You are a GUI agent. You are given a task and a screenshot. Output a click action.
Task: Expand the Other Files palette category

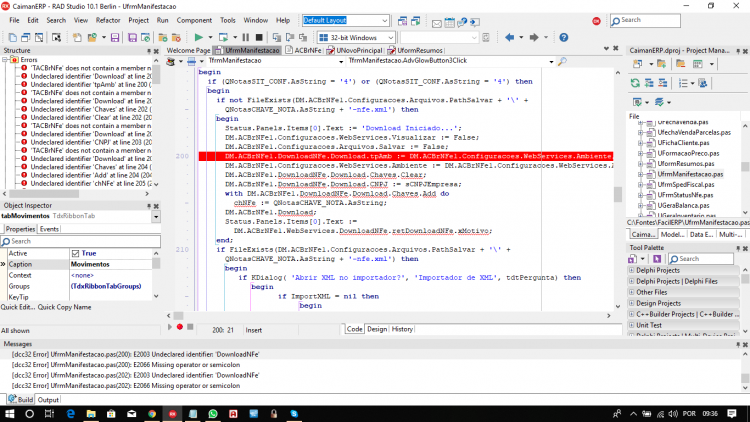(x=631, y=292)
